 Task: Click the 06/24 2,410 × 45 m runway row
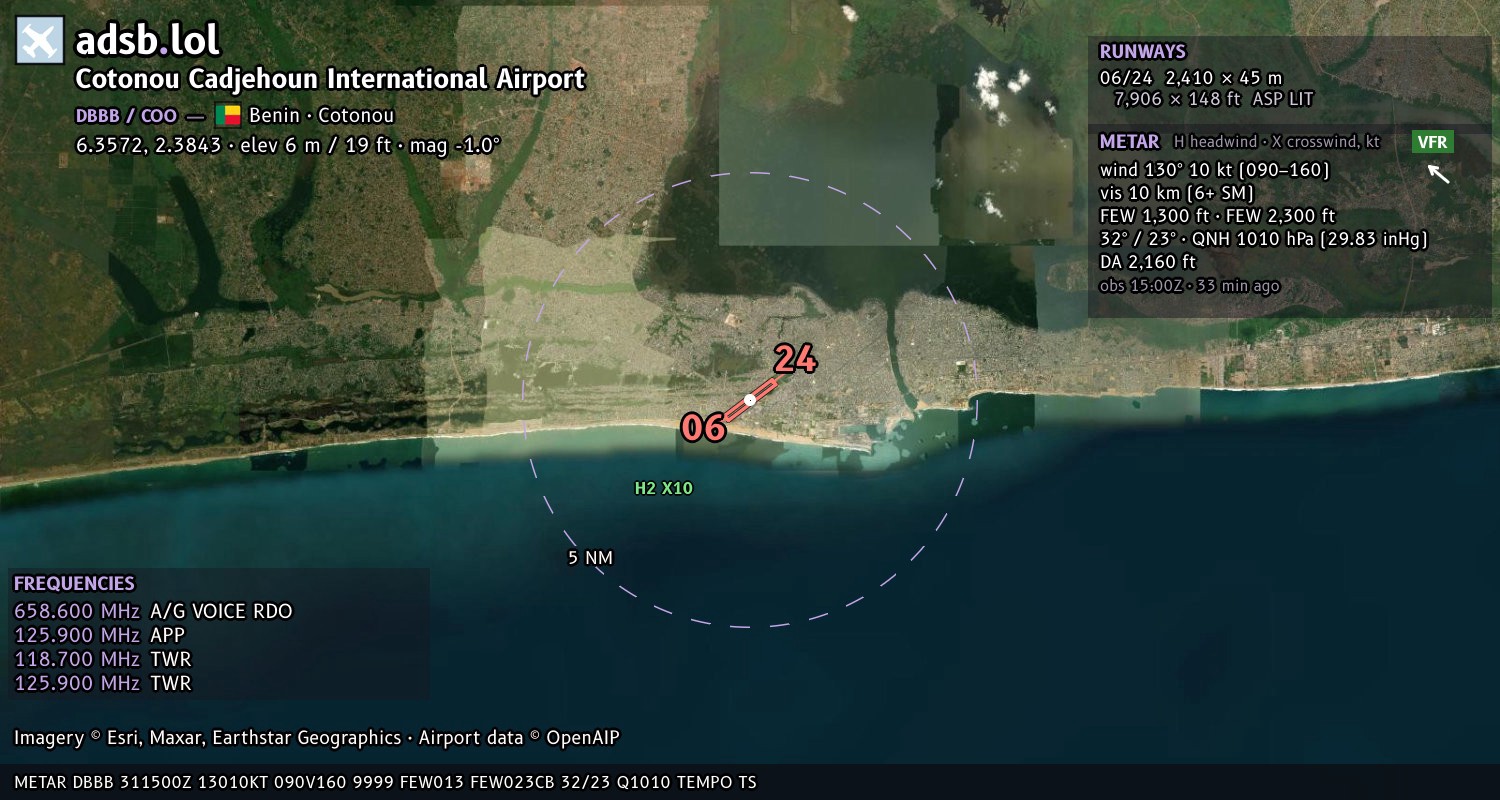coord(1190,77)
